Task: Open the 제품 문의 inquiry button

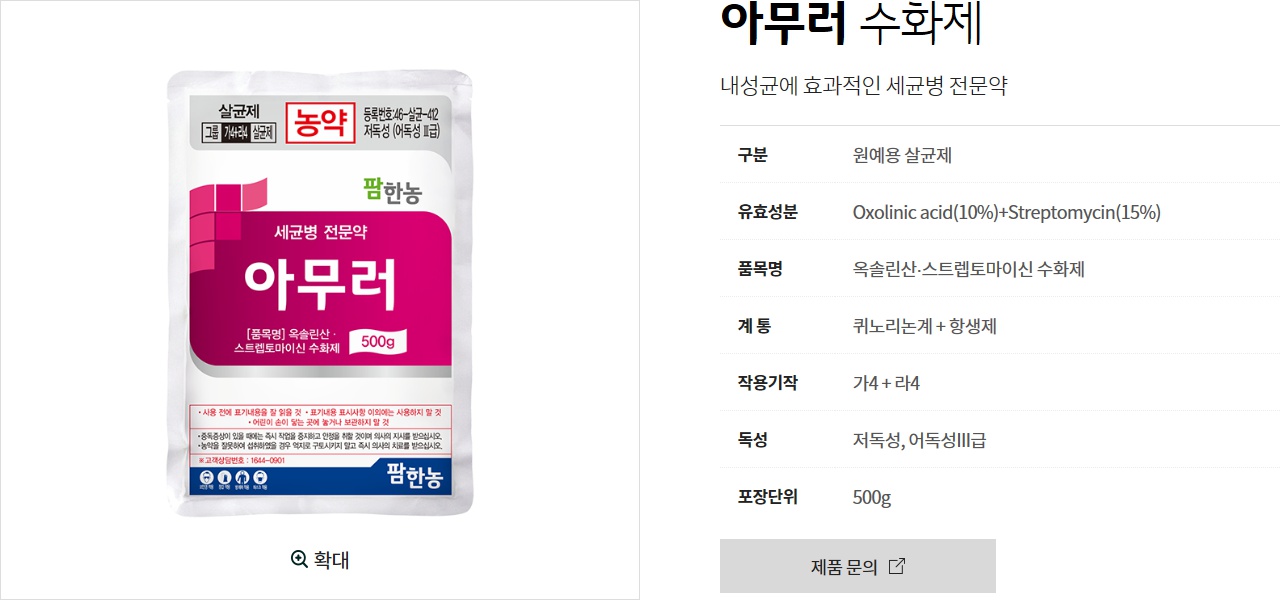Action: pyautogui.click(x=858, y=566)
